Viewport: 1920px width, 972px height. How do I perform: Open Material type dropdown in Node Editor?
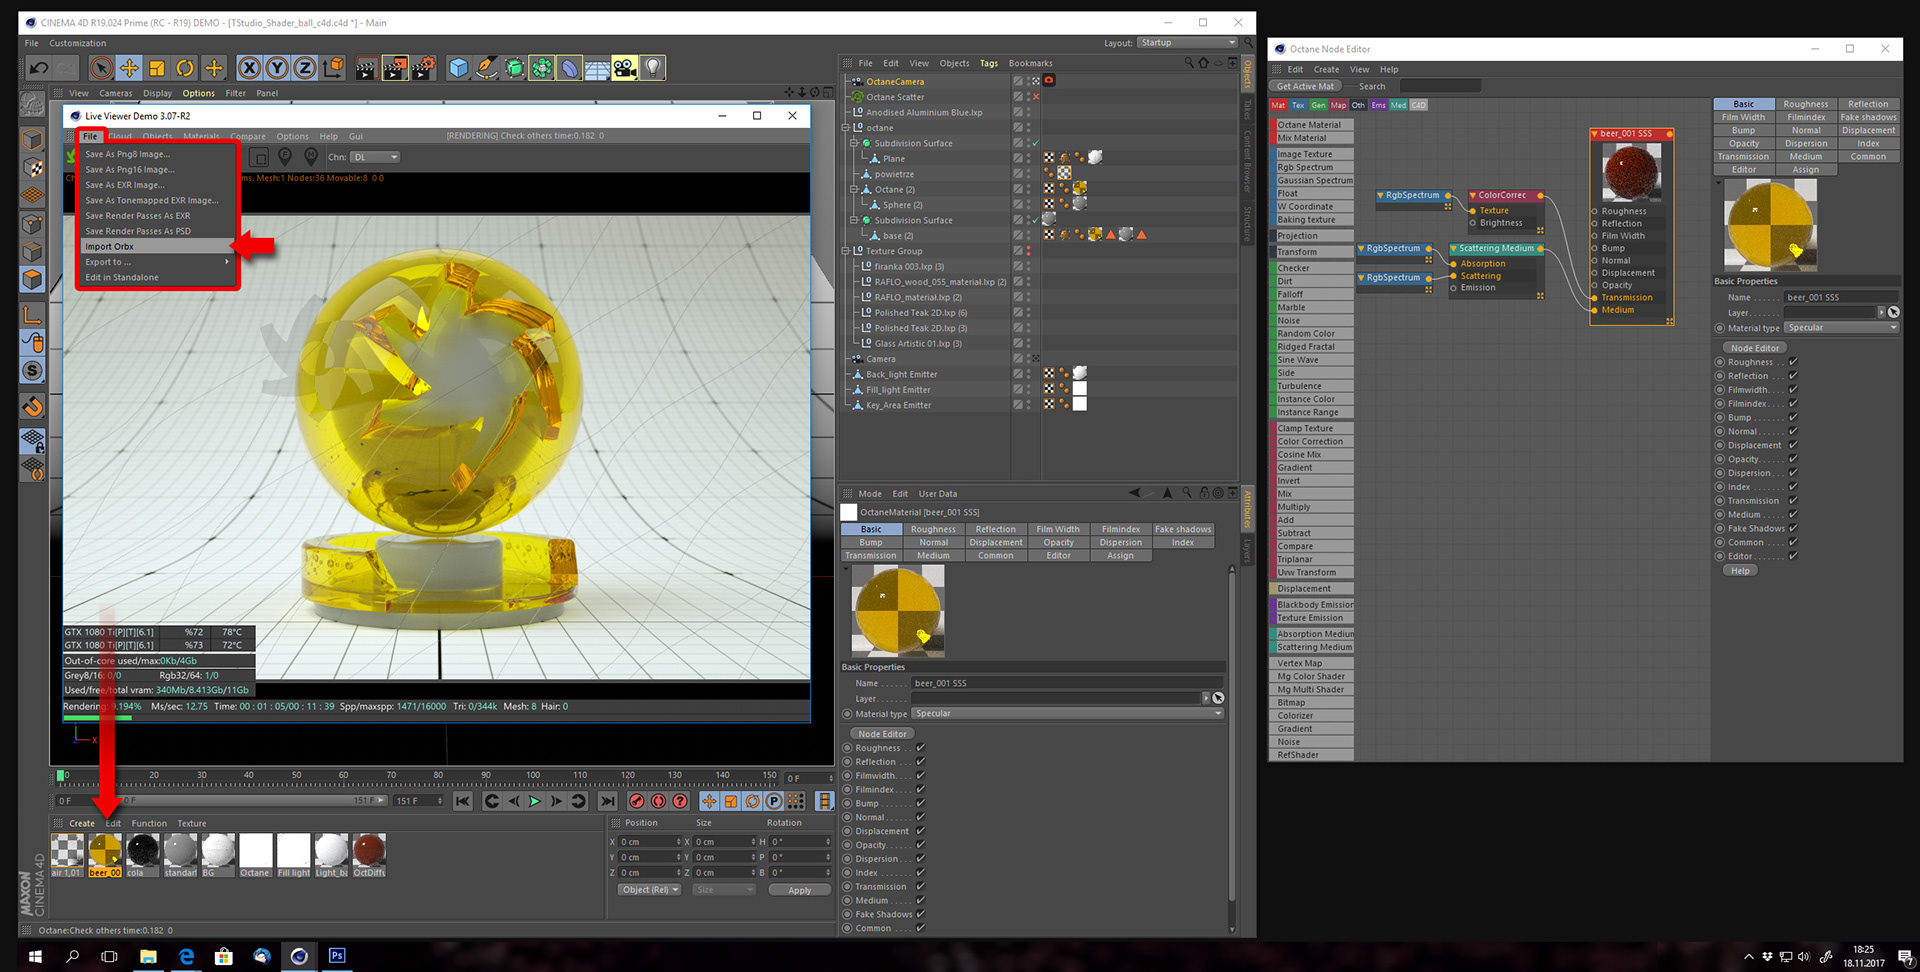pyautogui.click(x=1841, y=328)
